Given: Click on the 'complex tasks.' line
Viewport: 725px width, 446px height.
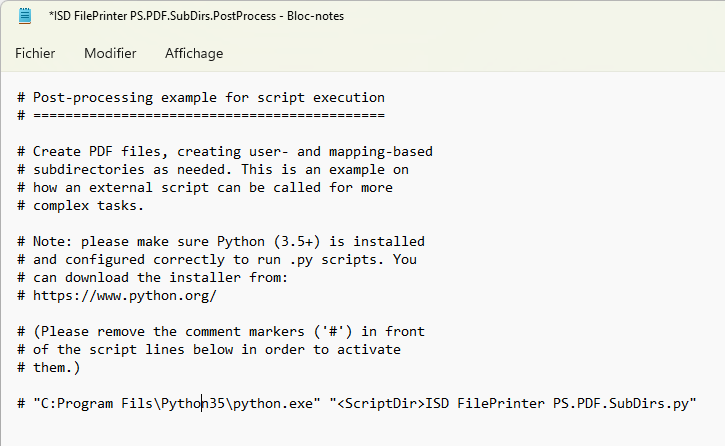Looking at the screenshot, I should click(88, 206).
